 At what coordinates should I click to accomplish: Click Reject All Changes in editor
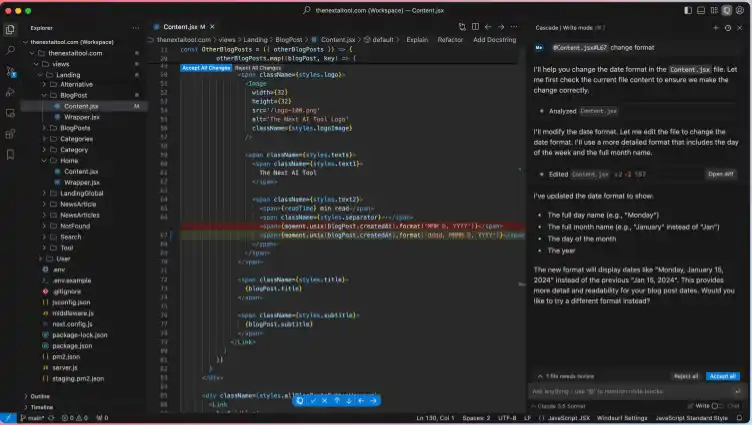point(258,68)
